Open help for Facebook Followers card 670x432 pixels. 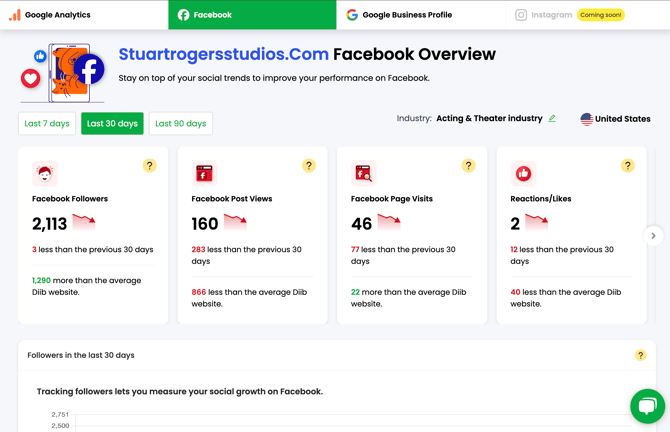[149, 166]
